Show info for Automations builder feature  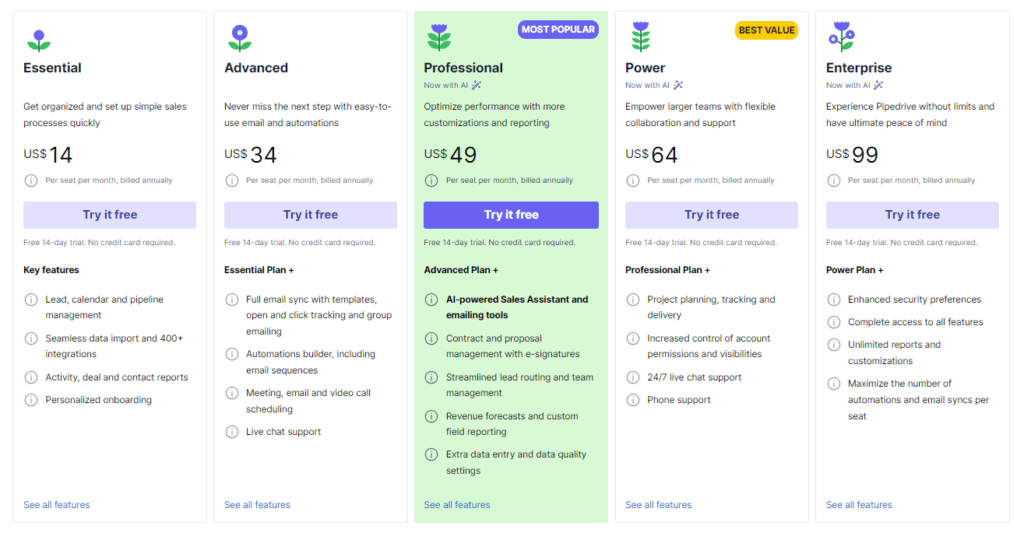point(232,354)
